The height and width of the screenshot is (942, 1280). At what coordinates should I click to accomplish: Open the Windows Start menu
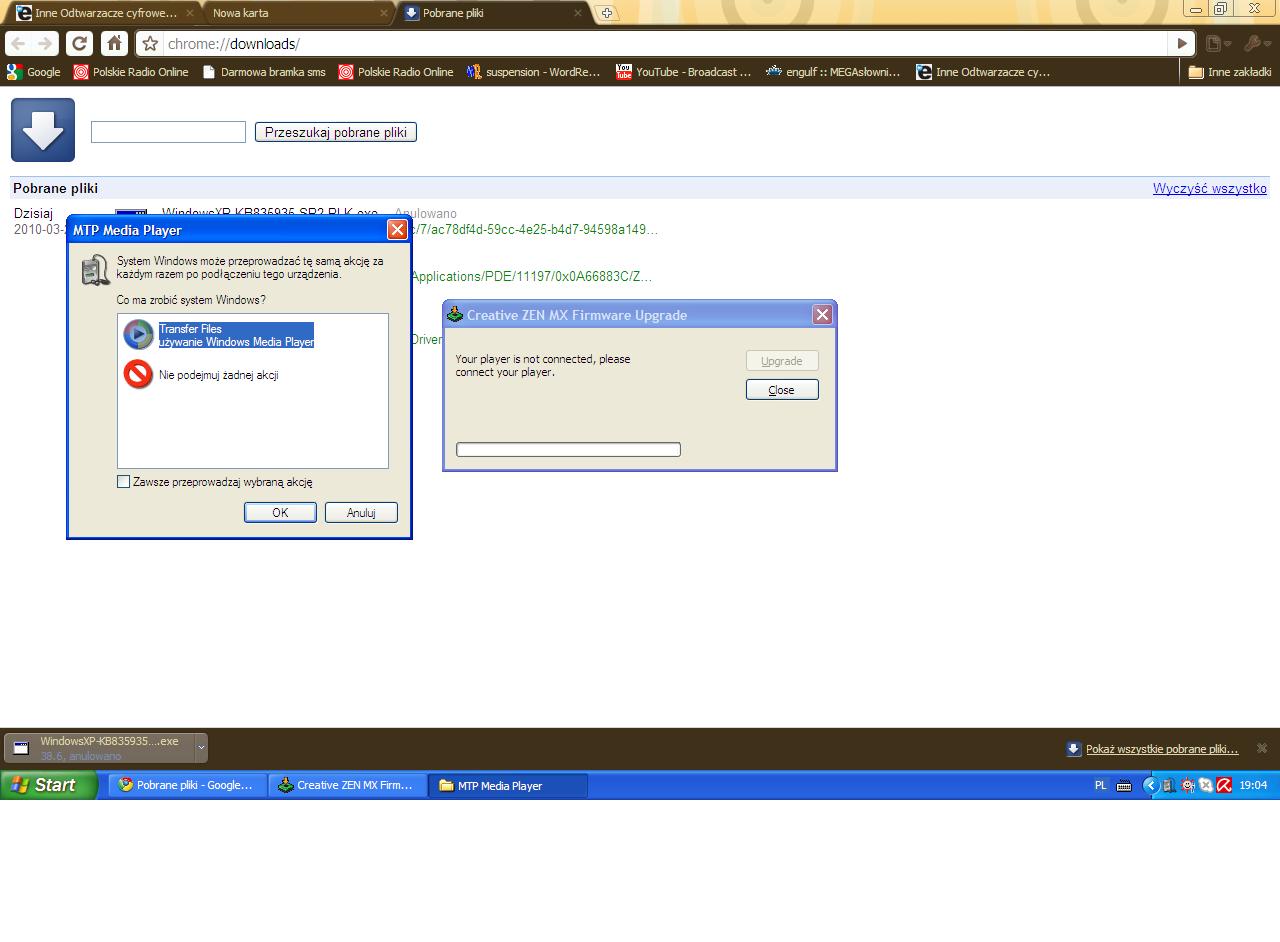[48, 785]
